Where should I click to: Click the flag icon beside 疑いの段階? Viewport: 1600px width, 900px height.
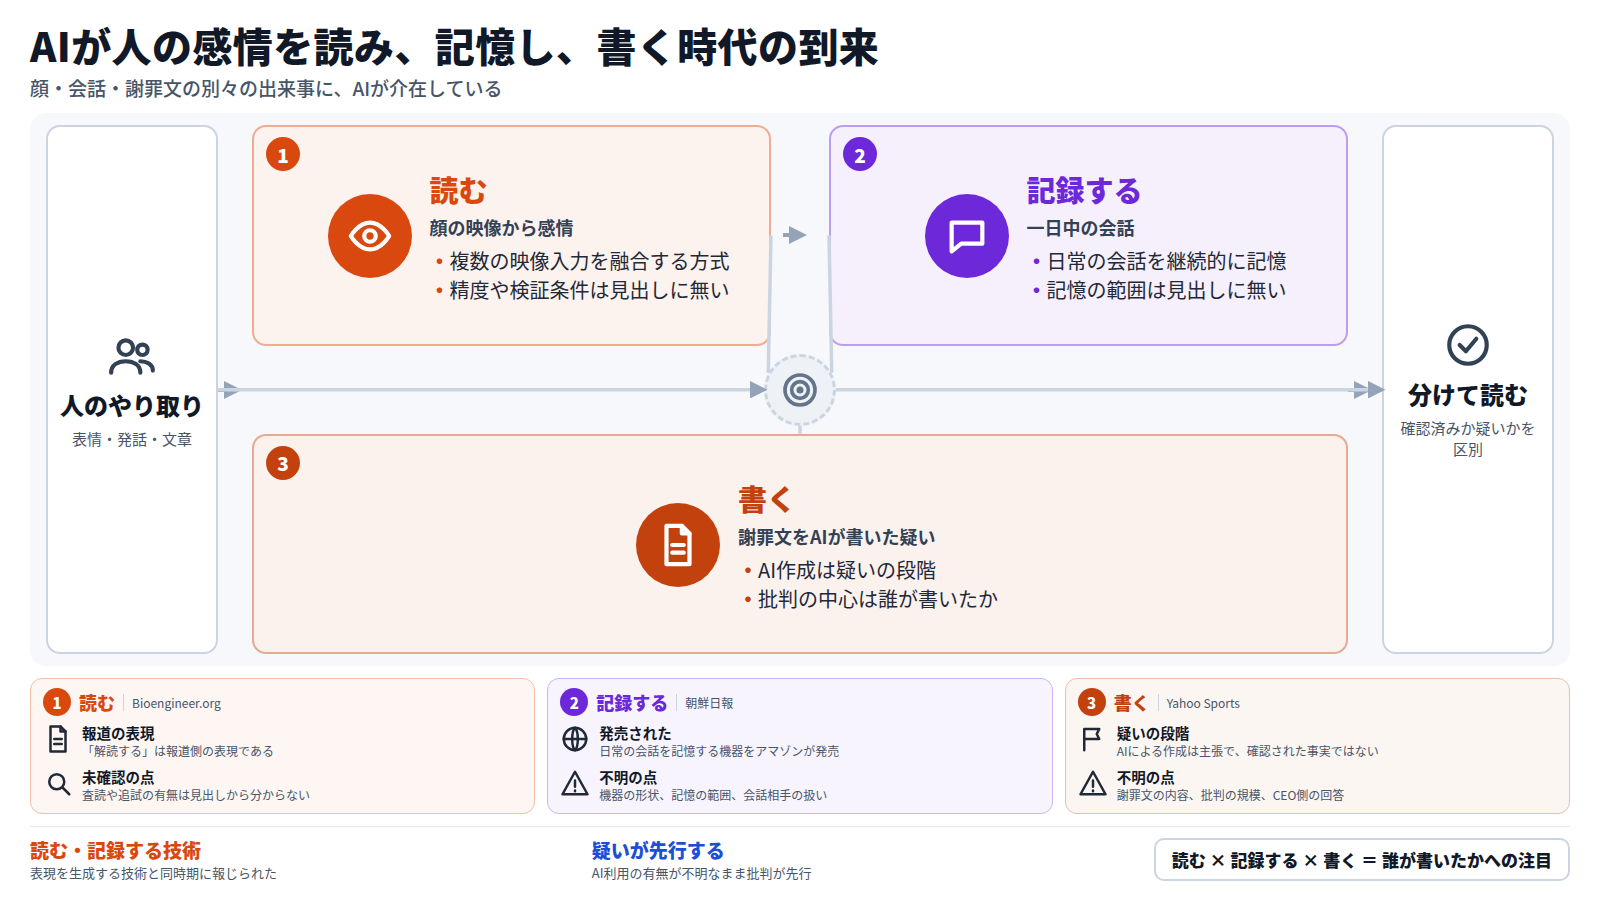1092,739
